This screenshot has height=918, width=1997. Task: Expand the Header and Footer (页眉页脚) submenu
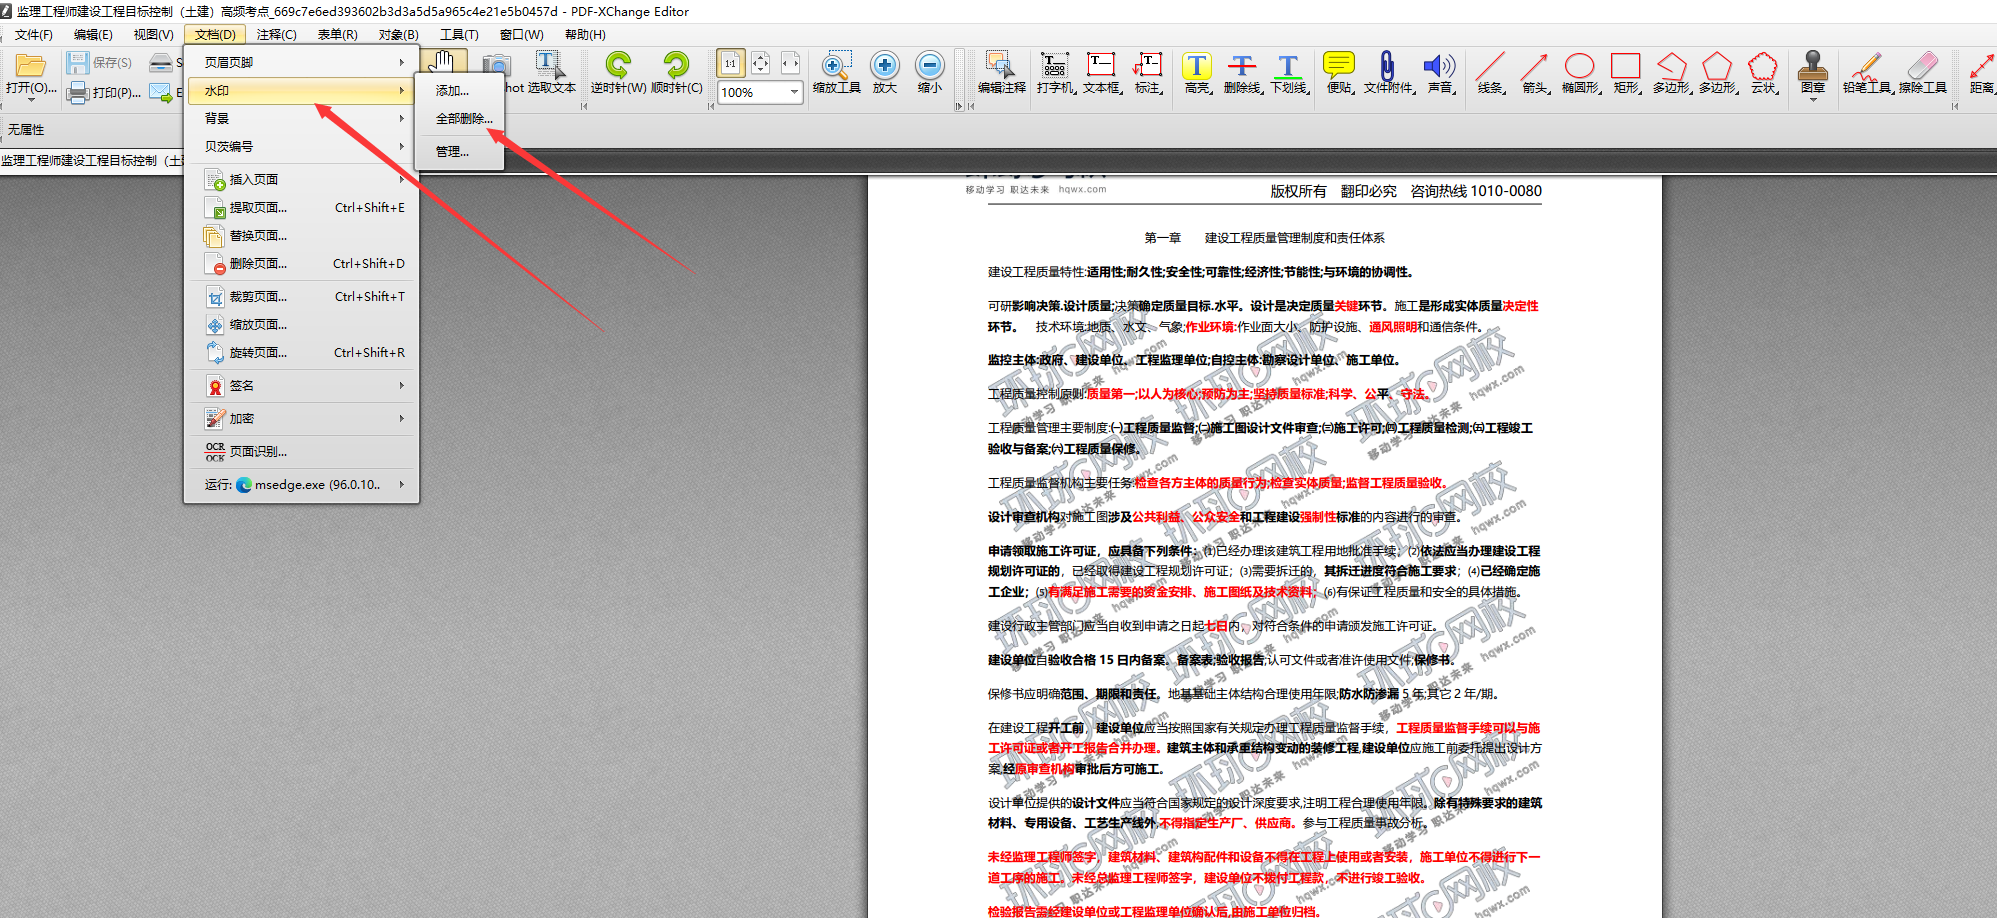tap(300, 62)
